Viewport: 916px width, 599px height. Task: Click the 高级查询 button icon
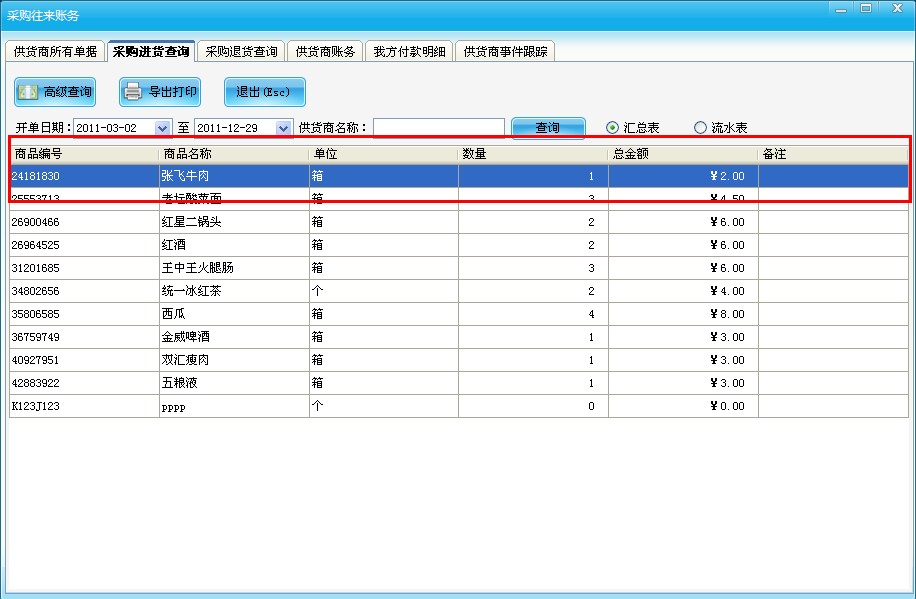[x=27, y=92]
